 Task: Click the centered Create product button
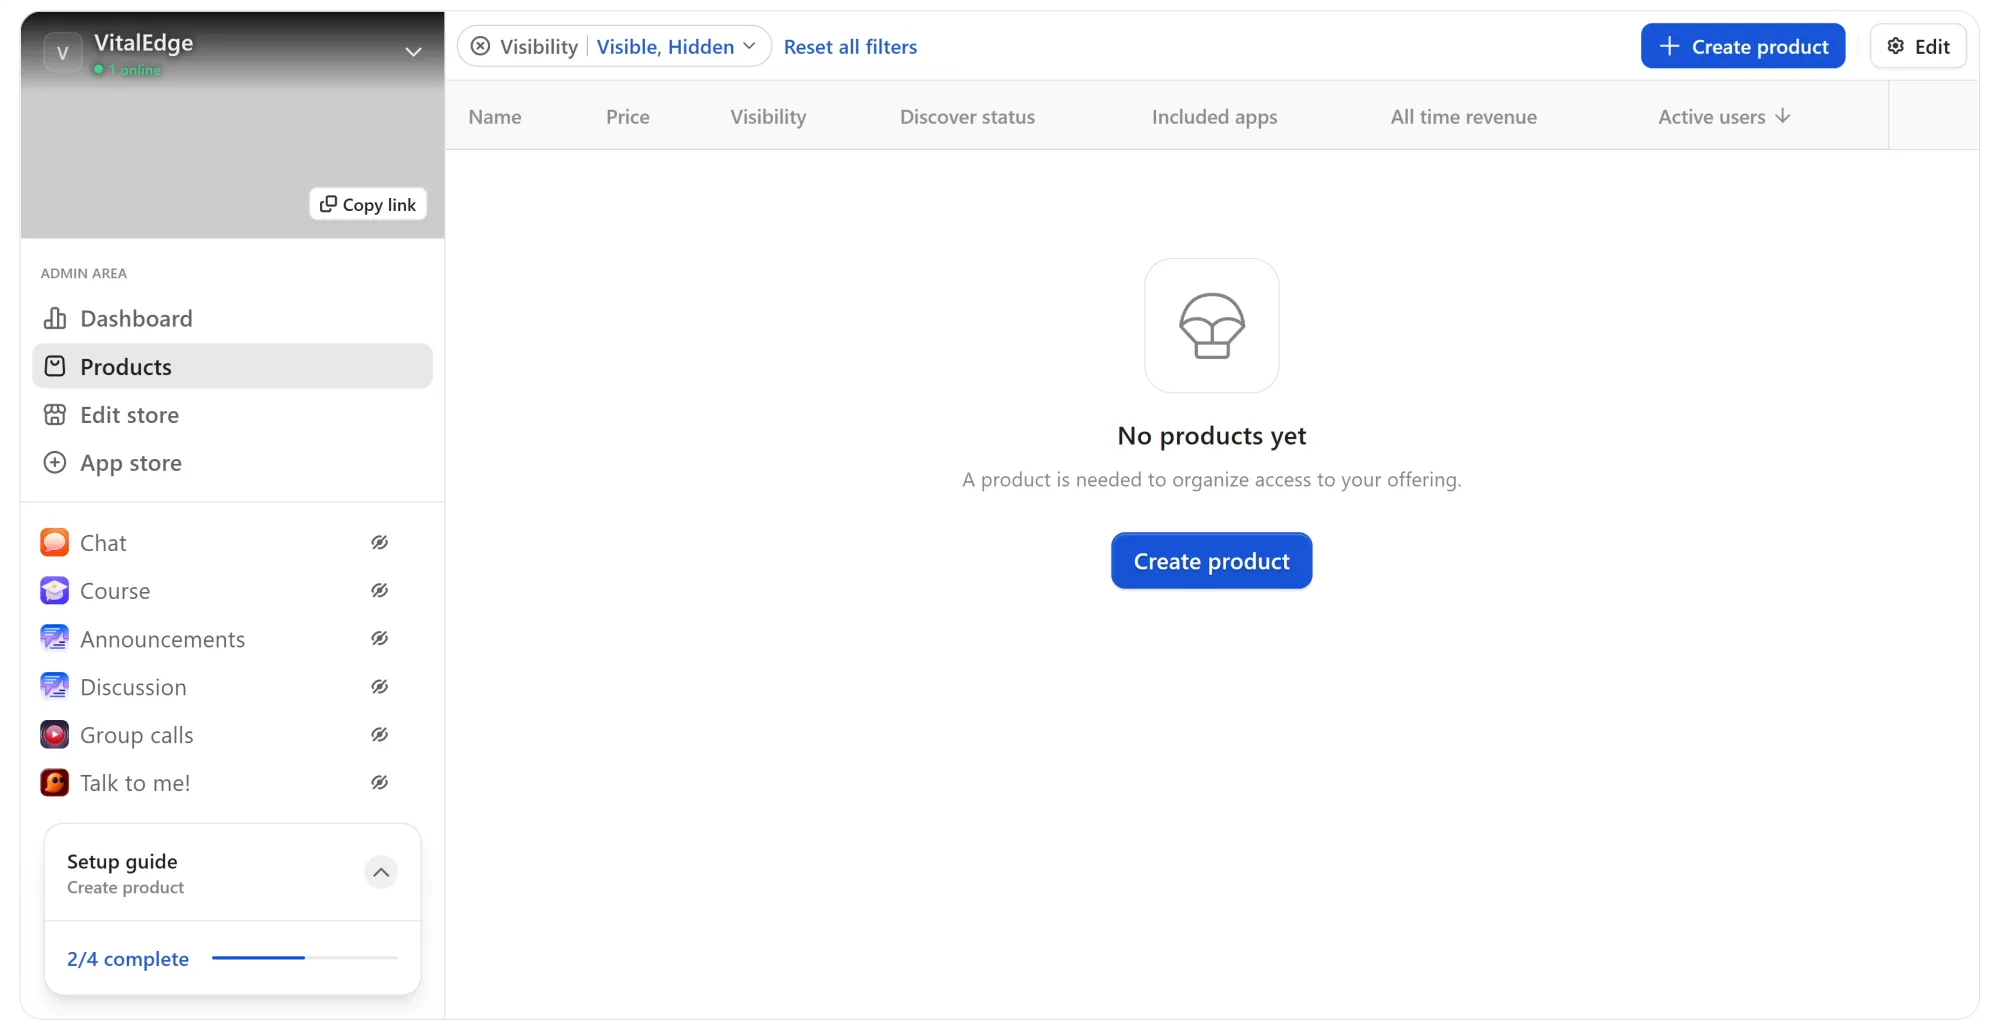point(1212,561)
